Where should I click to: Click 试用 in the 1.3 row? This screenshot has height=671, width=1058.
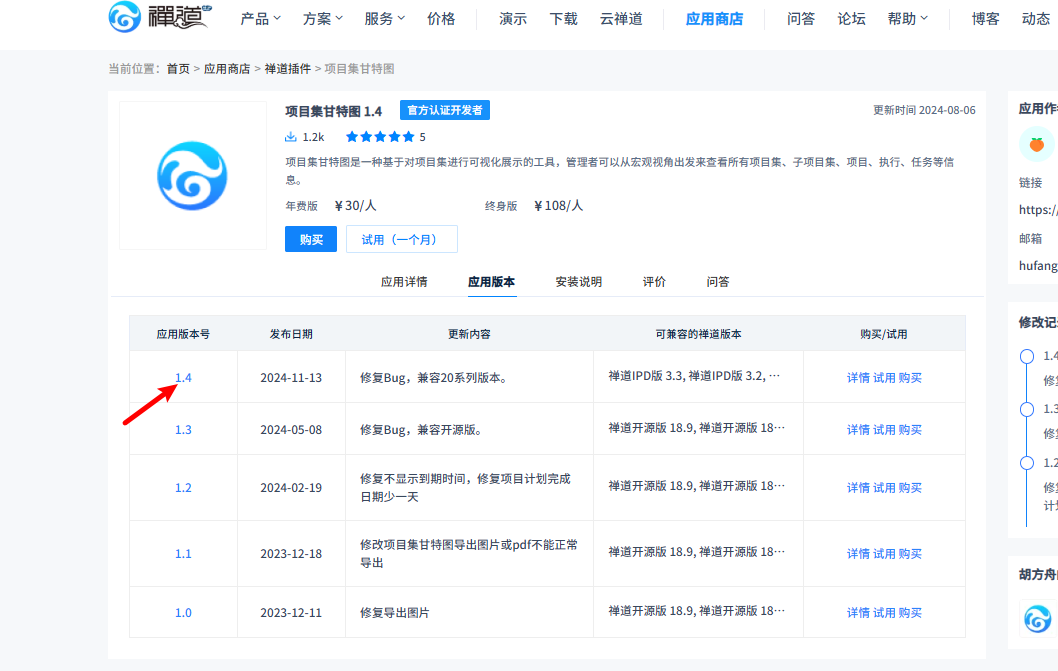[885, 430]
